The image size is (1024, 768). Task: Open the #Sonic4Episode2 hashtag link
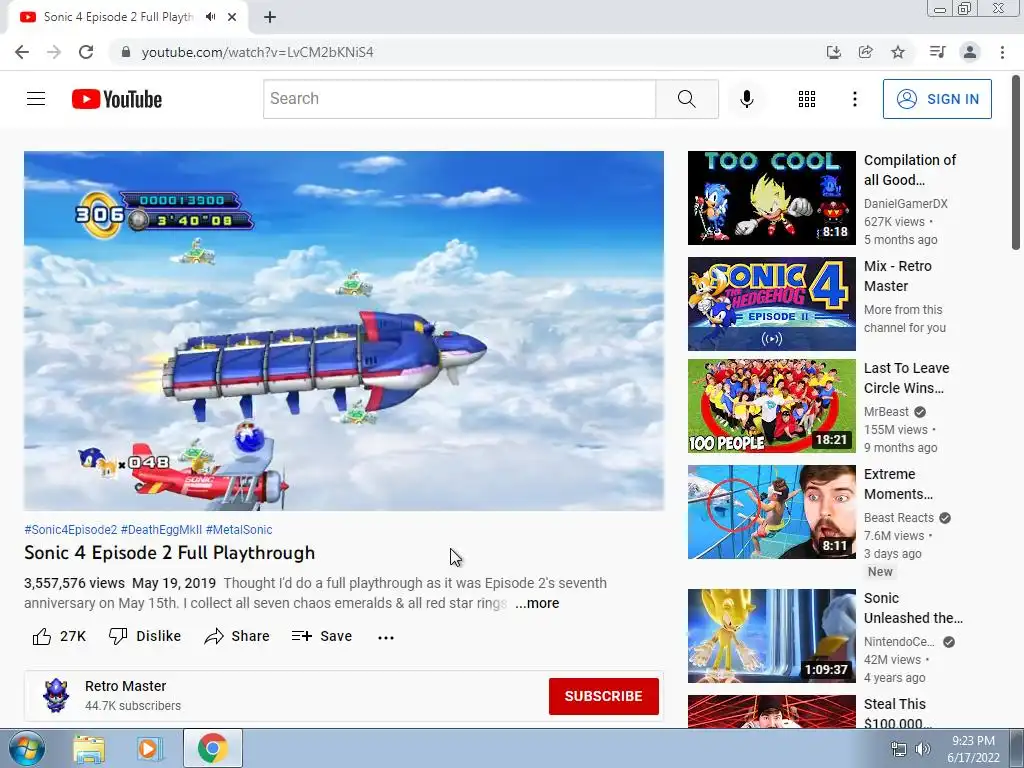coord(71,530)
